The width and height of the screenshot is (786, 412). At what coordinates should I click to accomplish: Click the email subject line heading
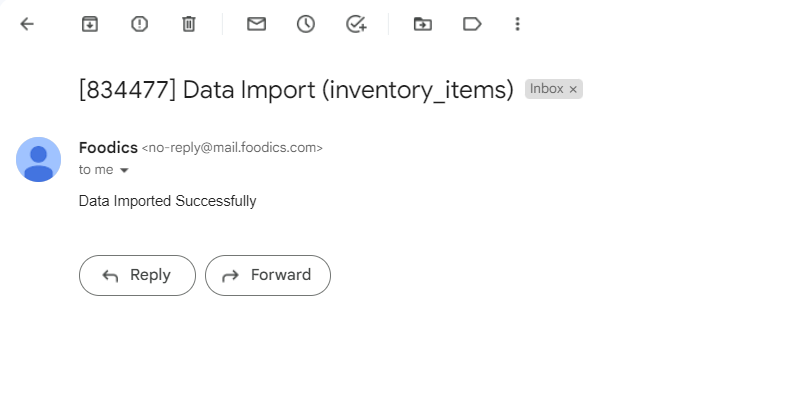[x=296, y=90]
